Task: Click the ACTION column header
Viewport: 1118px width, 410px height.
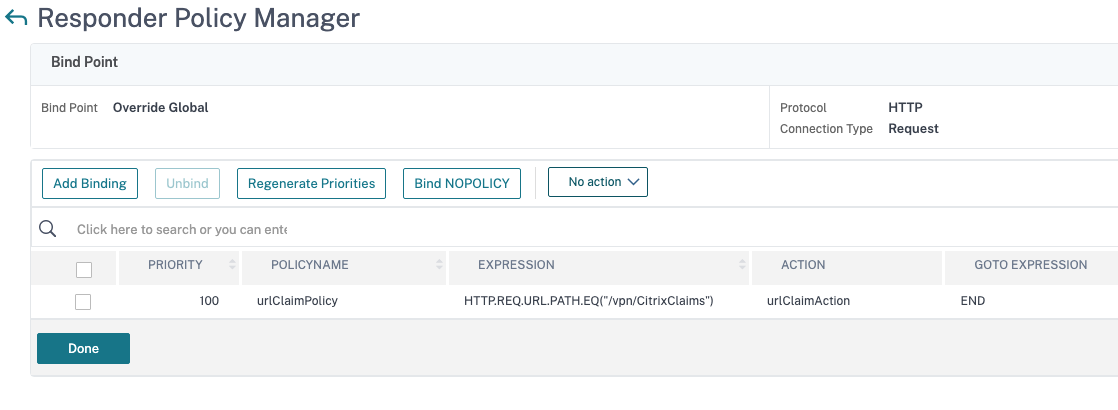Action: pyautogui.click(x=803, y=265)
